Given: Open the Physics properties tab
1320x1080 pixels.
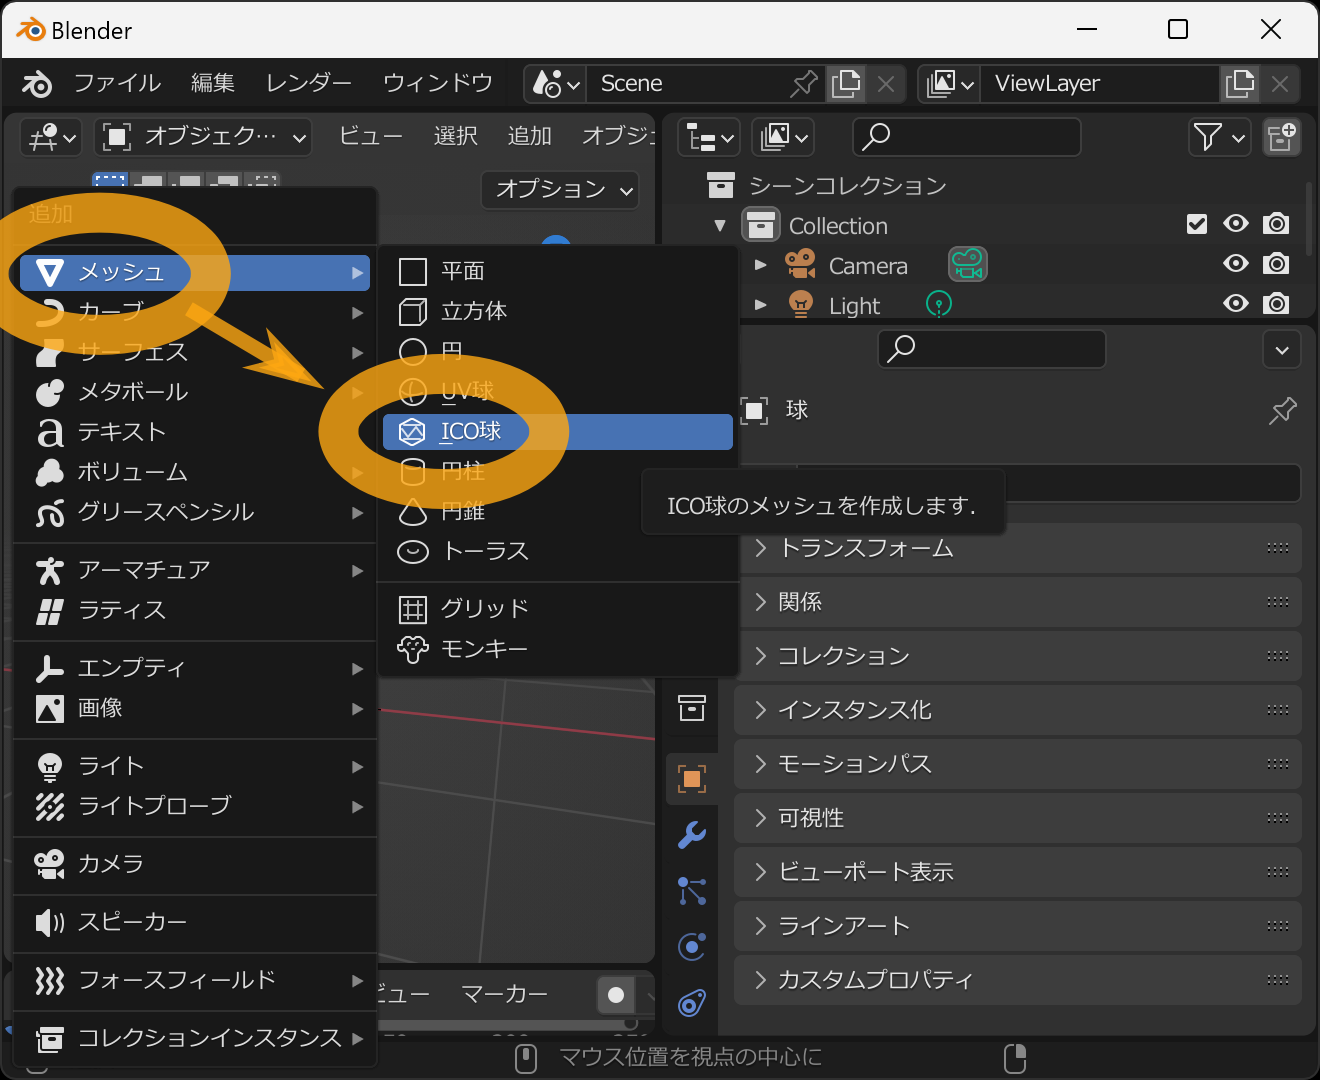Looking at the screenshot, I should tap(691, 947).
